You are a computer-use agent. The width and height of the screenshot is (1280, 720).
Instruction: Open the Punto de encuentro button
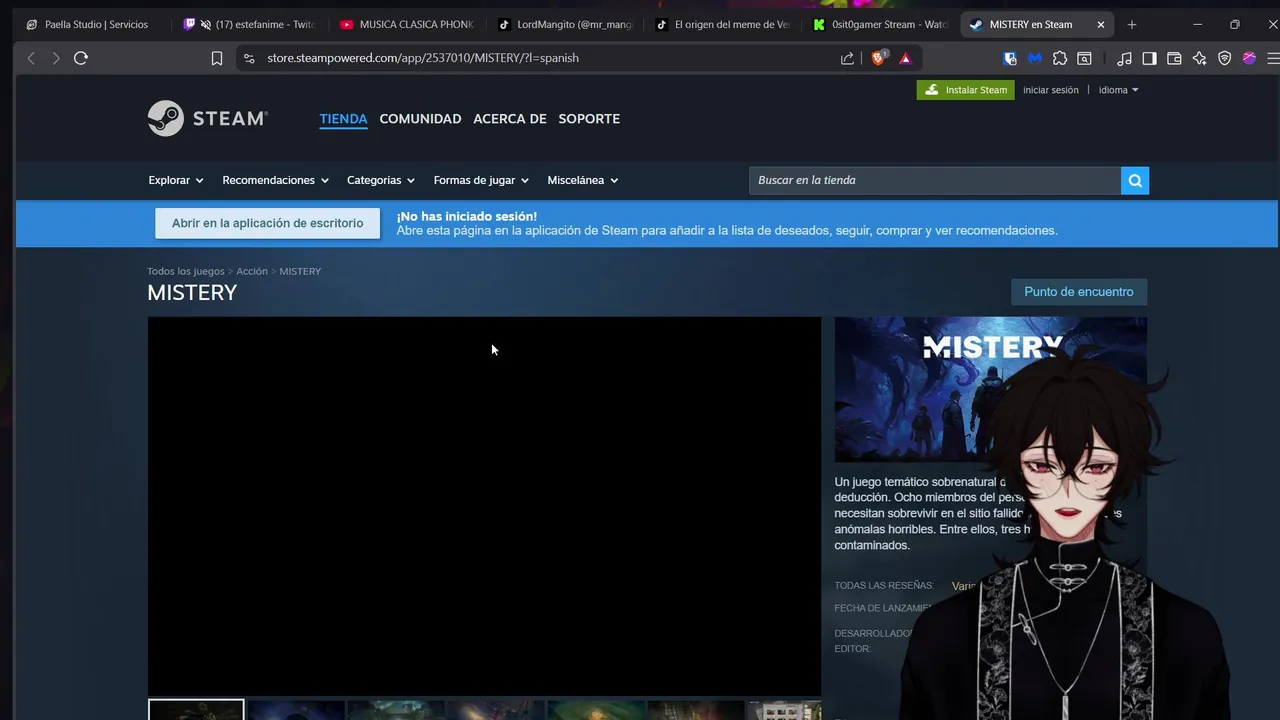click(1079, 292)
